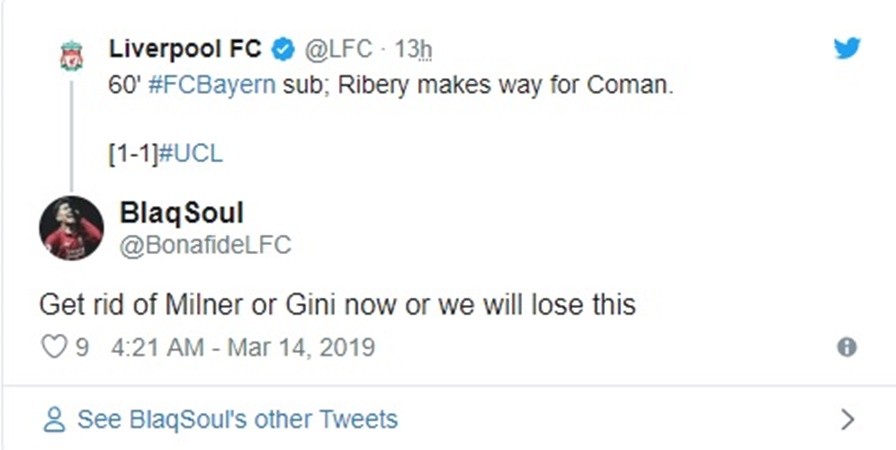The image size is (896, 450).
Task: Click the "Ribery makes way for Coman" text
Action: point(506,86)
